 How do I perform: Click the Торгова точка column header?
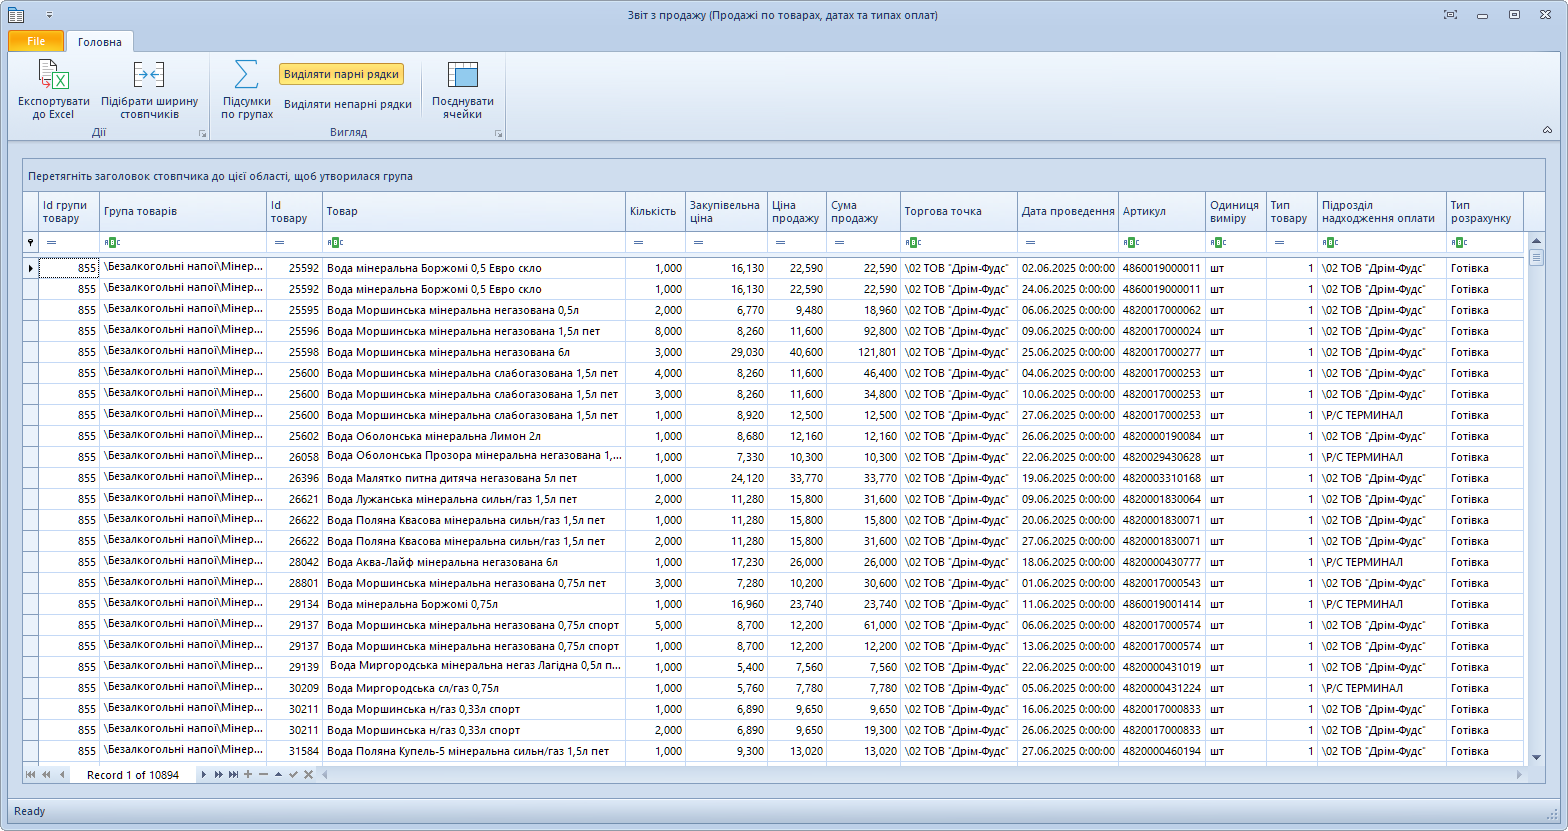point(959,212)
